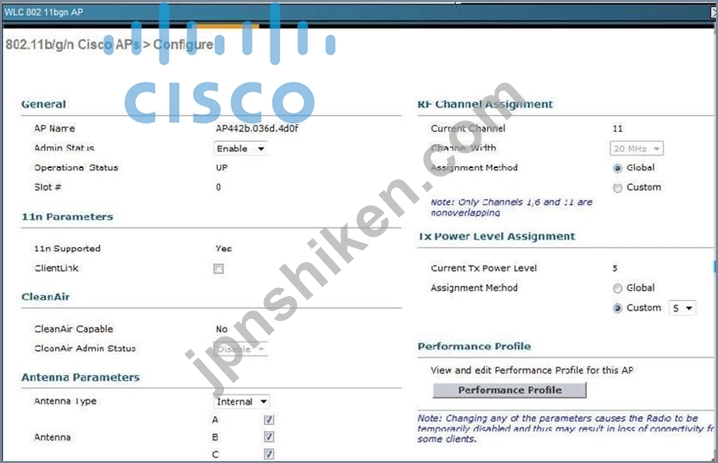The height and width of the screenshot is (463, 718).
Task: Tick the ClientLink checkbox
Action: click(218, 268)
